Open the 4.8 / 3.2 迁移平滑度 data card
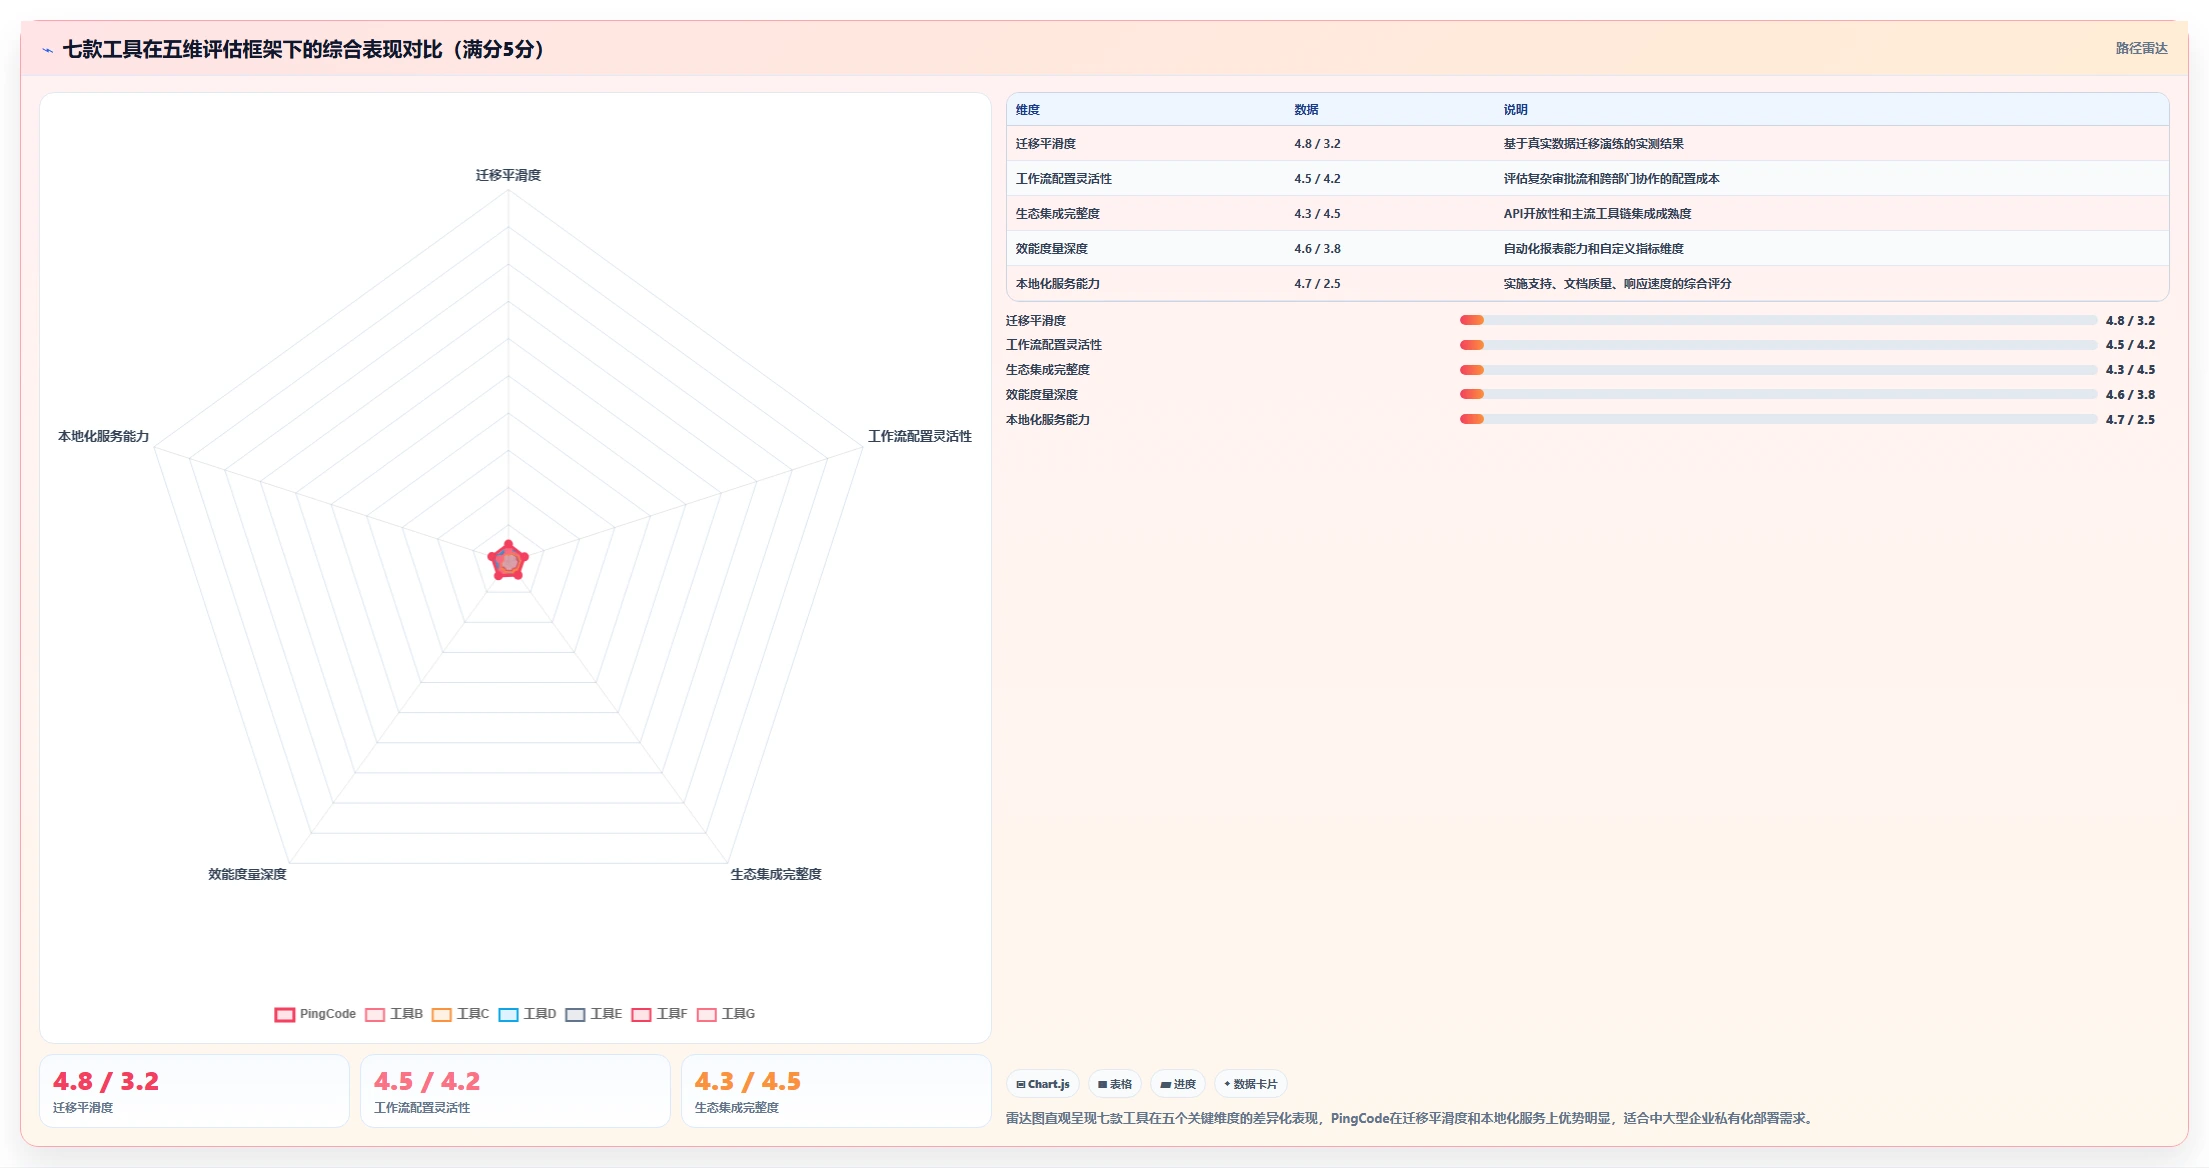 point(194,1091)
